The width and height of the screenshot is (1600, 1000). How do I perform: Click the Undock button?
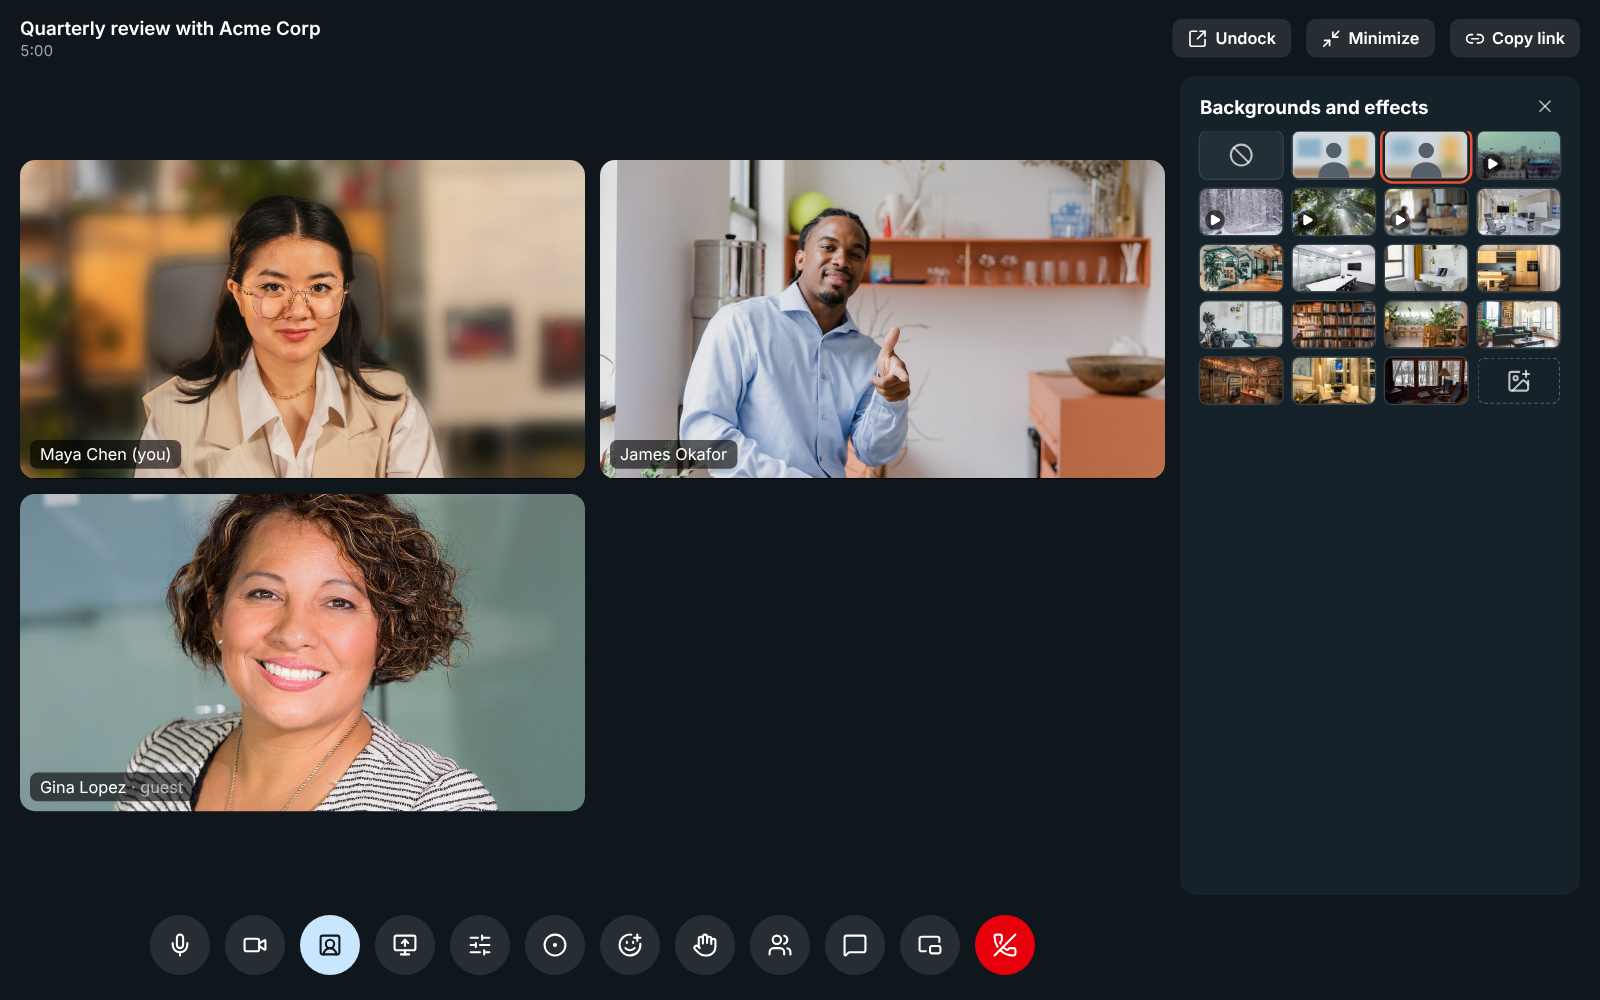[x=1232, y=38]
